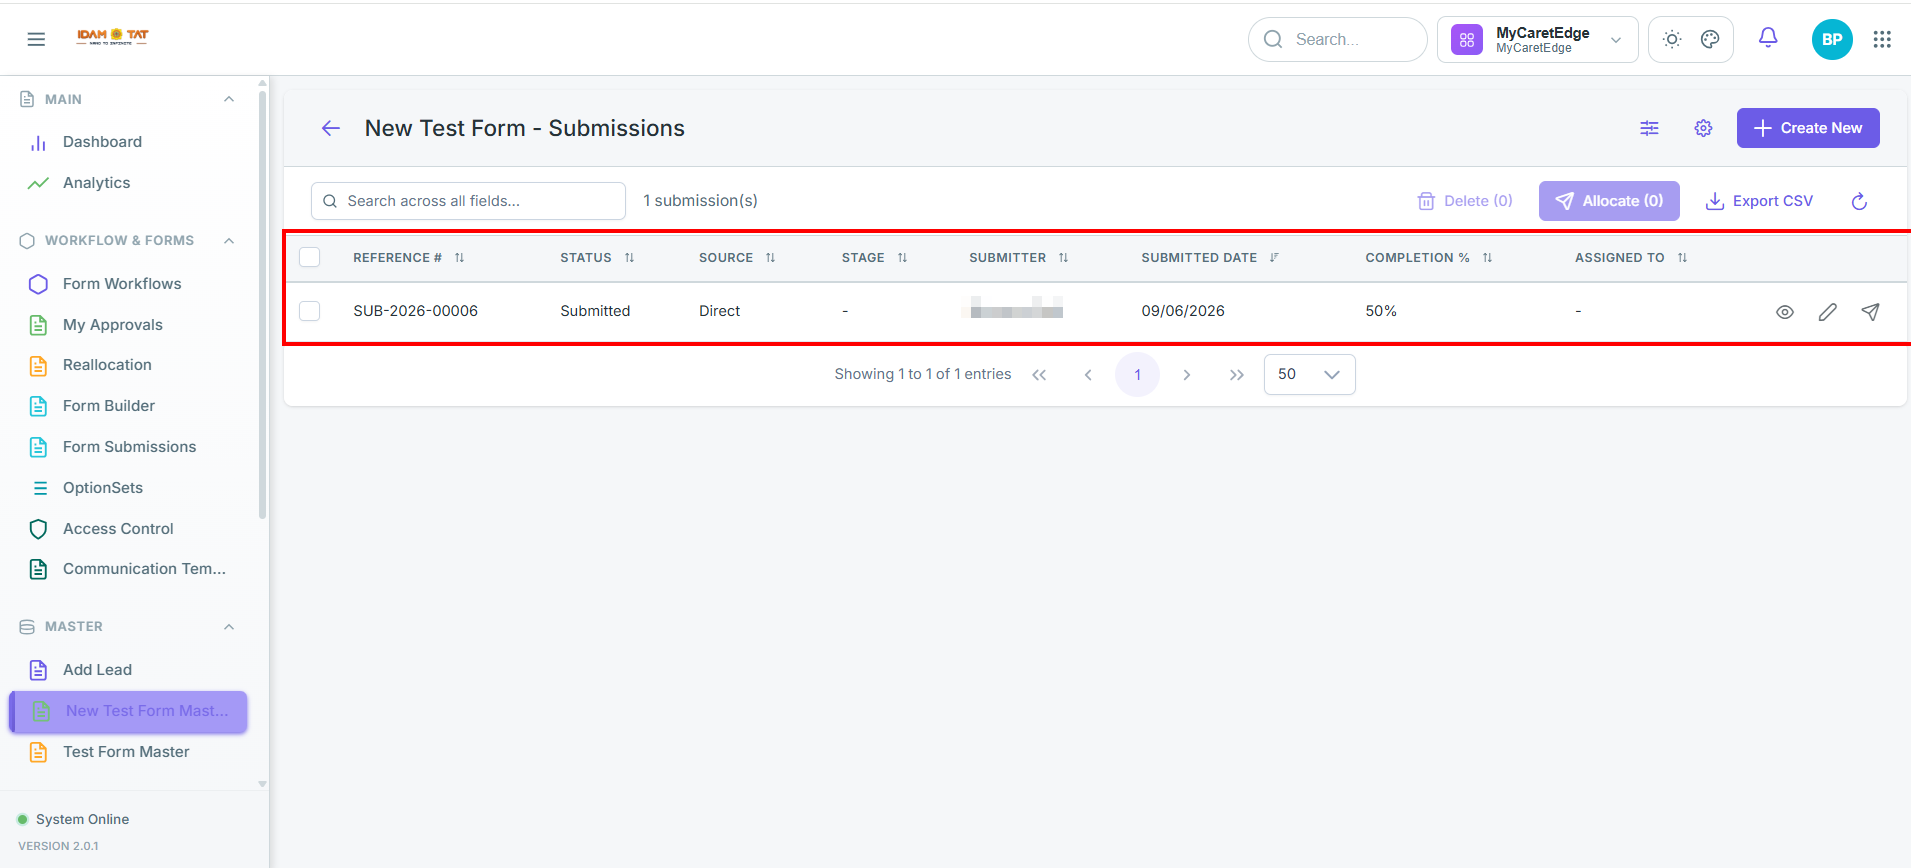Tick the select-all checkbox in the table header

click(310, 257)
